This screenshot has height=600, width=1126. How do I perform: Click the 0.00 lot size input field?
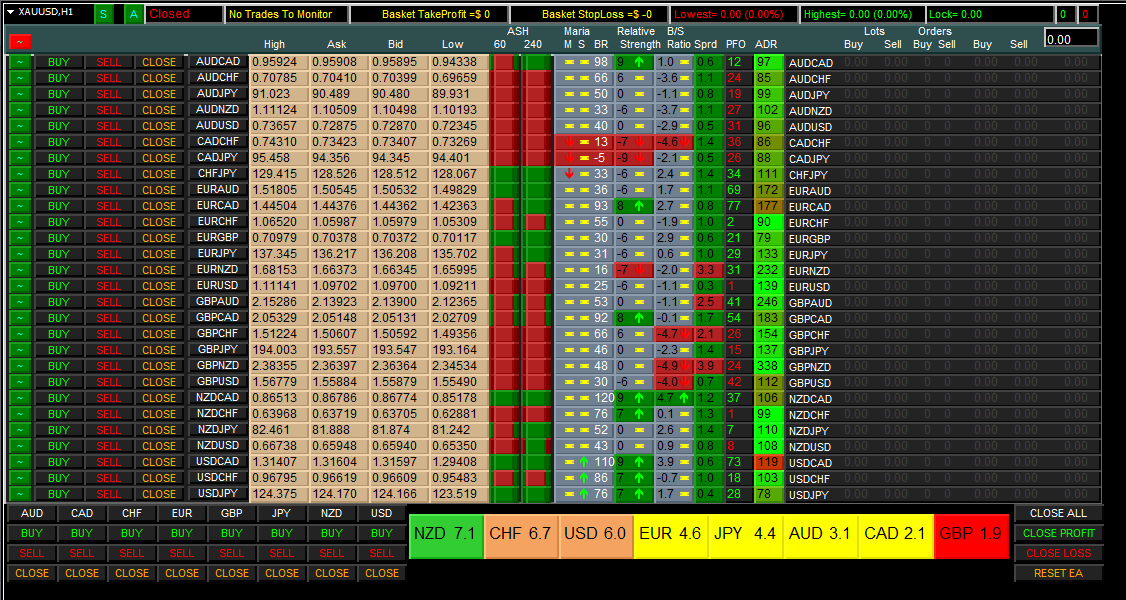tap(1071, 38)
